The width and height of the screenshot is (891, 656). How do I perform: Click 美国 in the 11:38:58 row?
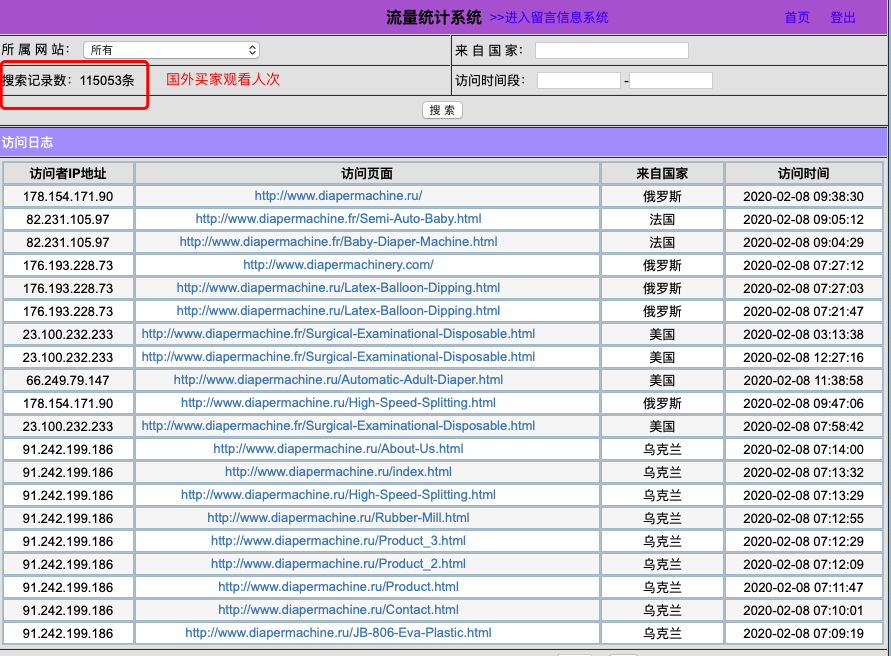pyautogui.click(x=662, y=380)
